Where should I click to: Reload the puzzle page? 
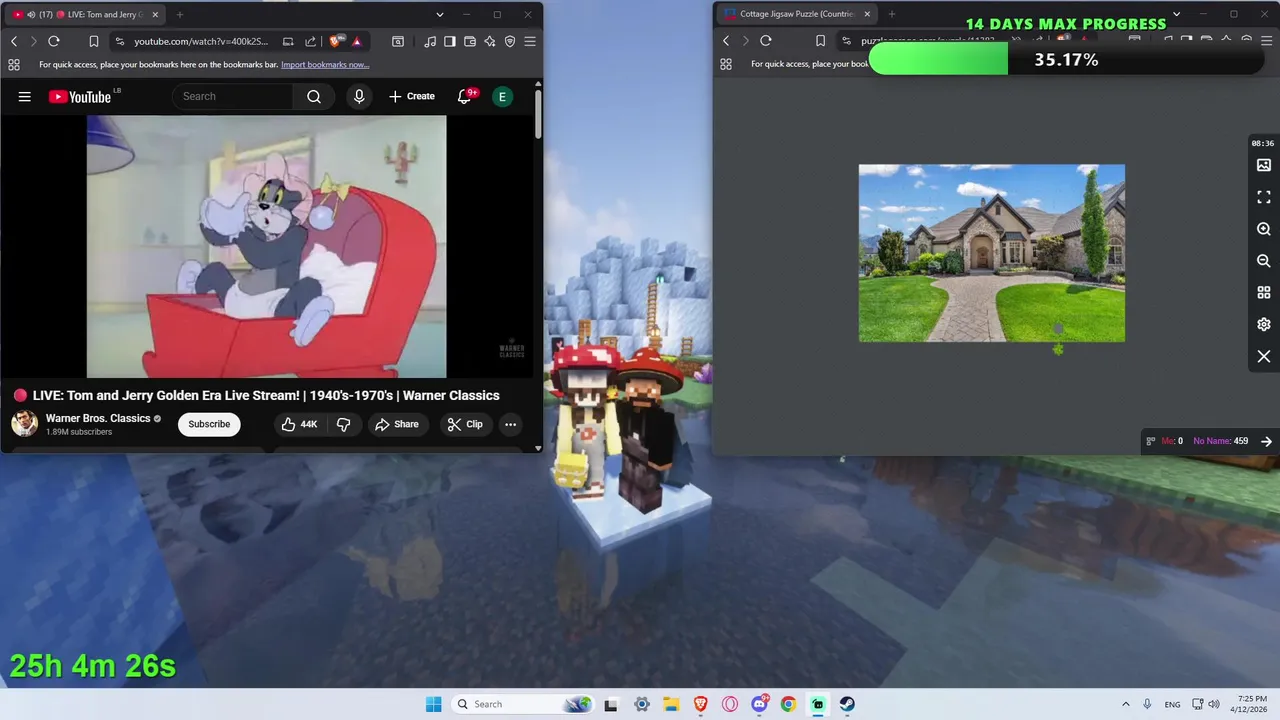click(x=766, y=41)
